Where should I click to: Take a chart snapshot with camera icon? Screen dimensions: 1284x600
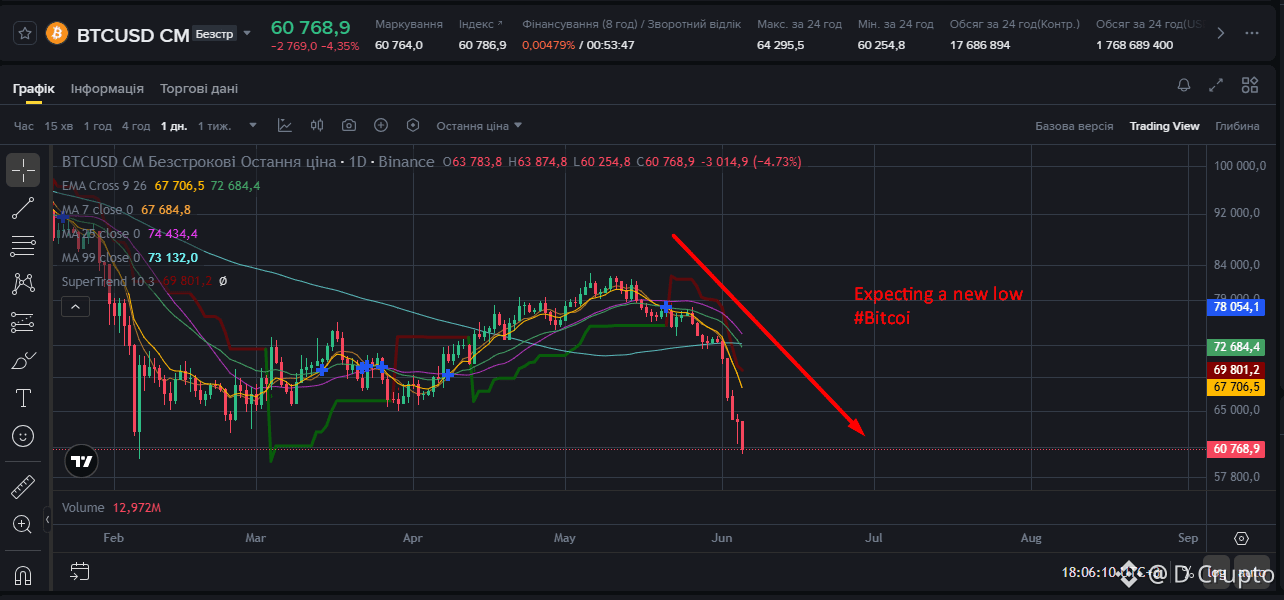tap(349, 126)
